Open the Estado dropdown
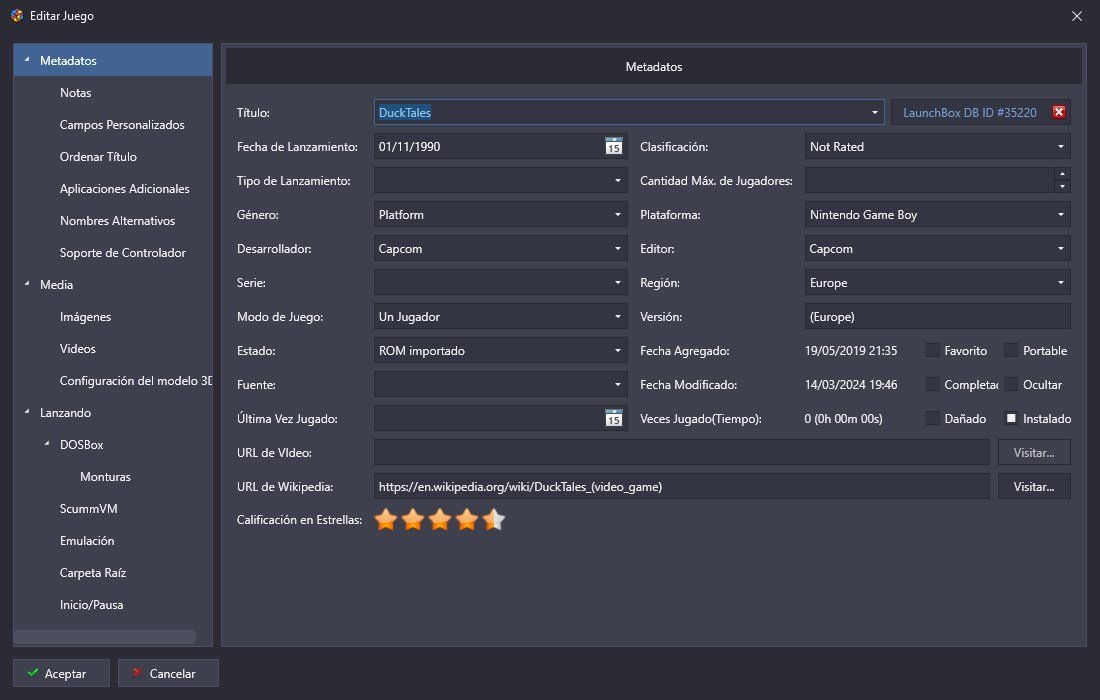1100x700 pixels. click(617, 351)
